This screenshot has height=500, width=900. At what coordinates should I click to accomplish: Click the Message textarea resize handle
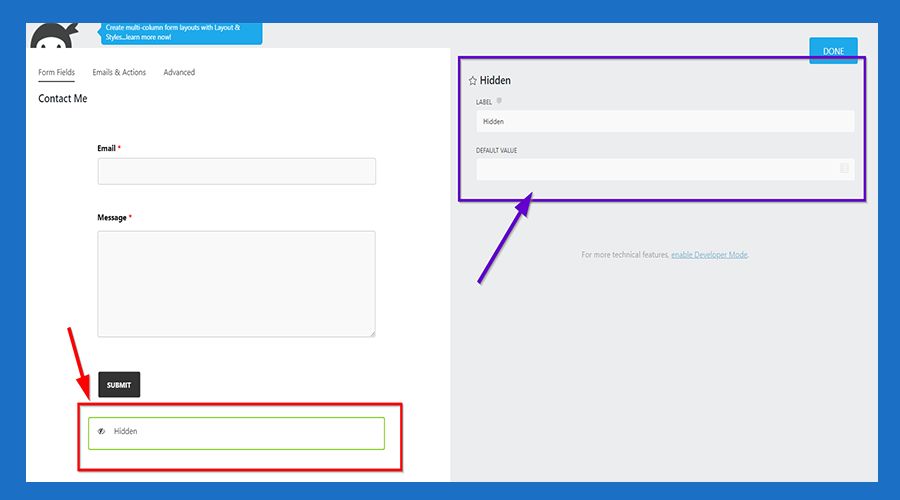point(371,333)
